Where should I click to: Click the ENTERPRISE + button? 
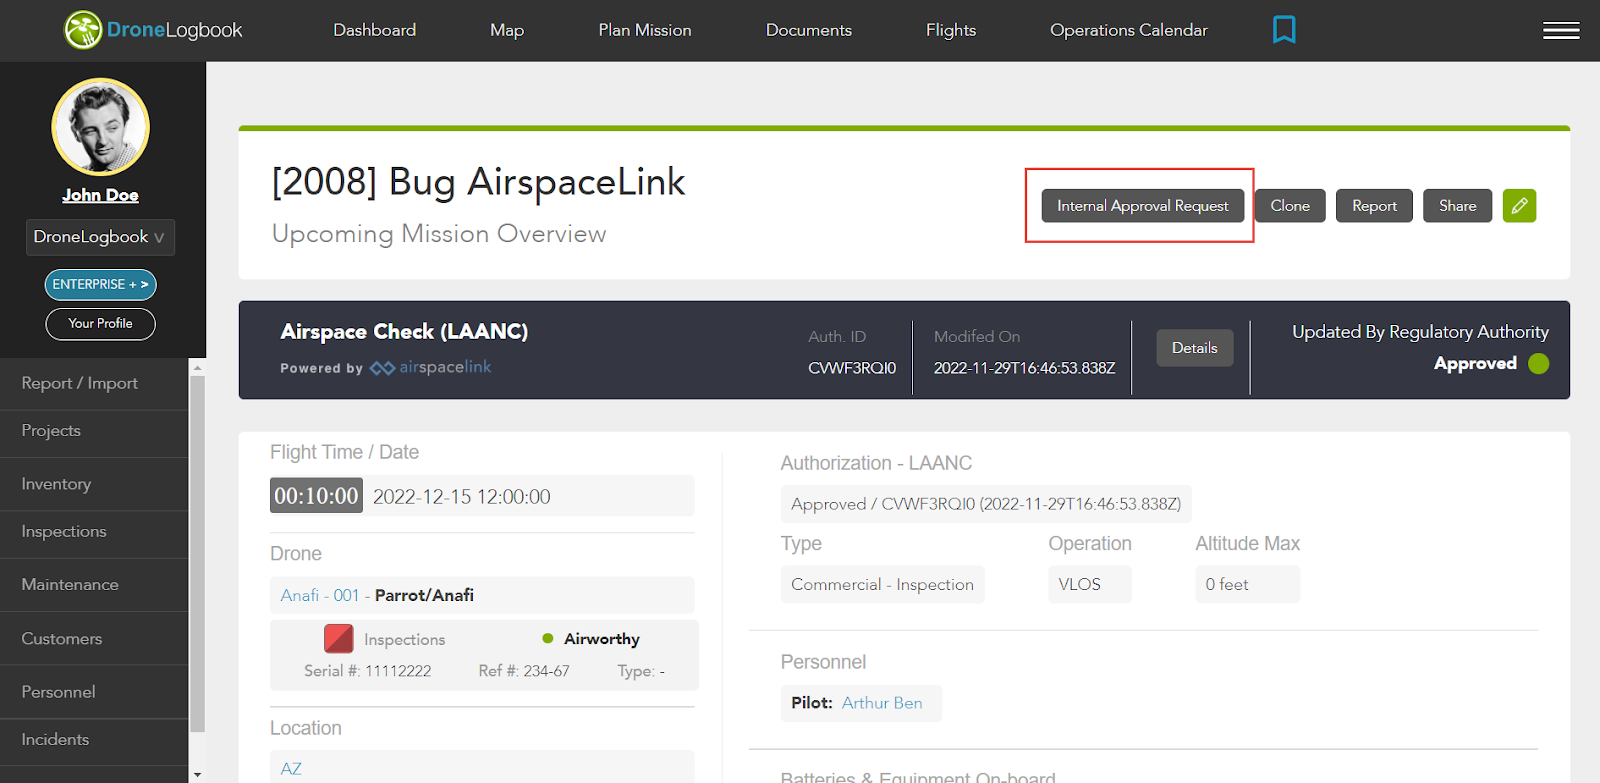coord(100,285)
